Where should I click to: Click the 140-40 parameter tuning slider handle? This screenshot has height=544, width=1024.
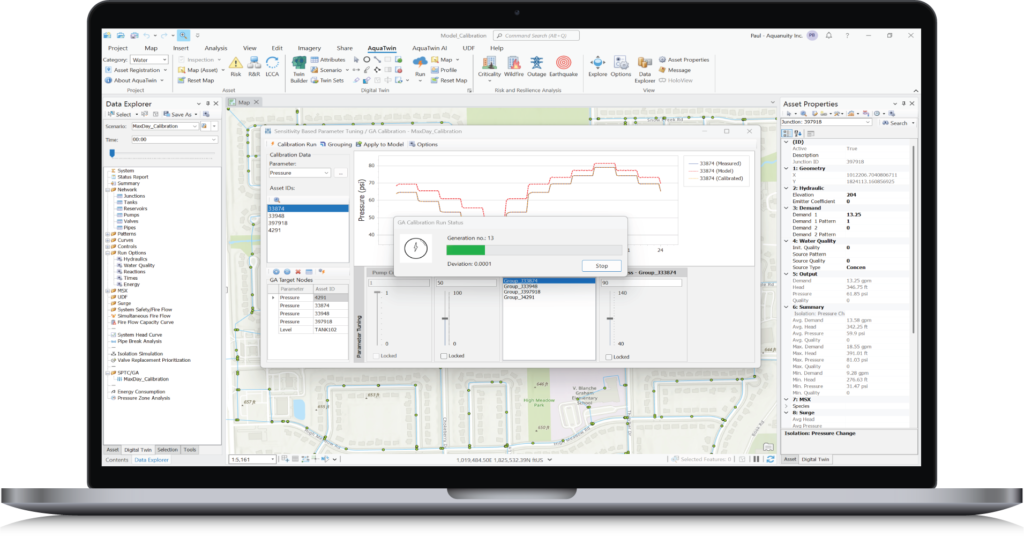click(x=610, y=319)
